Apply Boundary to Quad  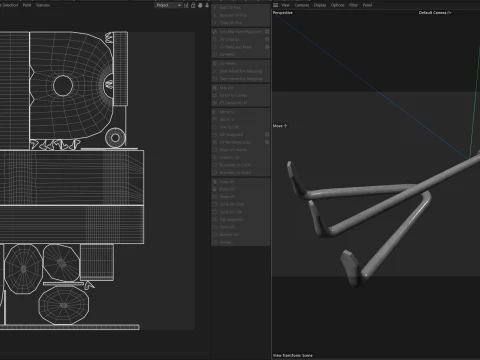(240, 173)
